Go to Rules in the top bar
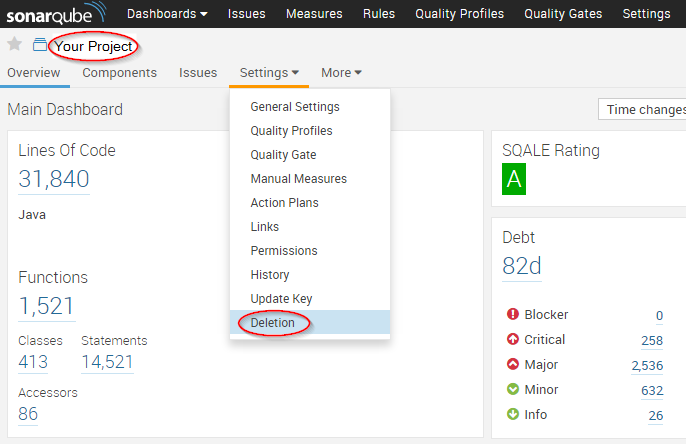 coord(379,14)
